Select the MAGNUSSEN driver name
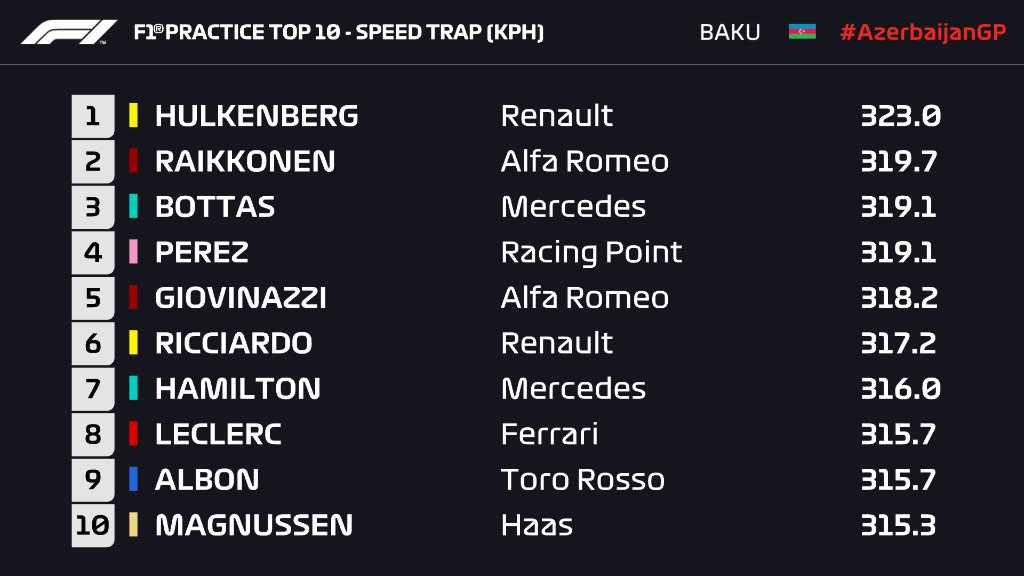Screen dimensions: 1024x576 [254, 525]
